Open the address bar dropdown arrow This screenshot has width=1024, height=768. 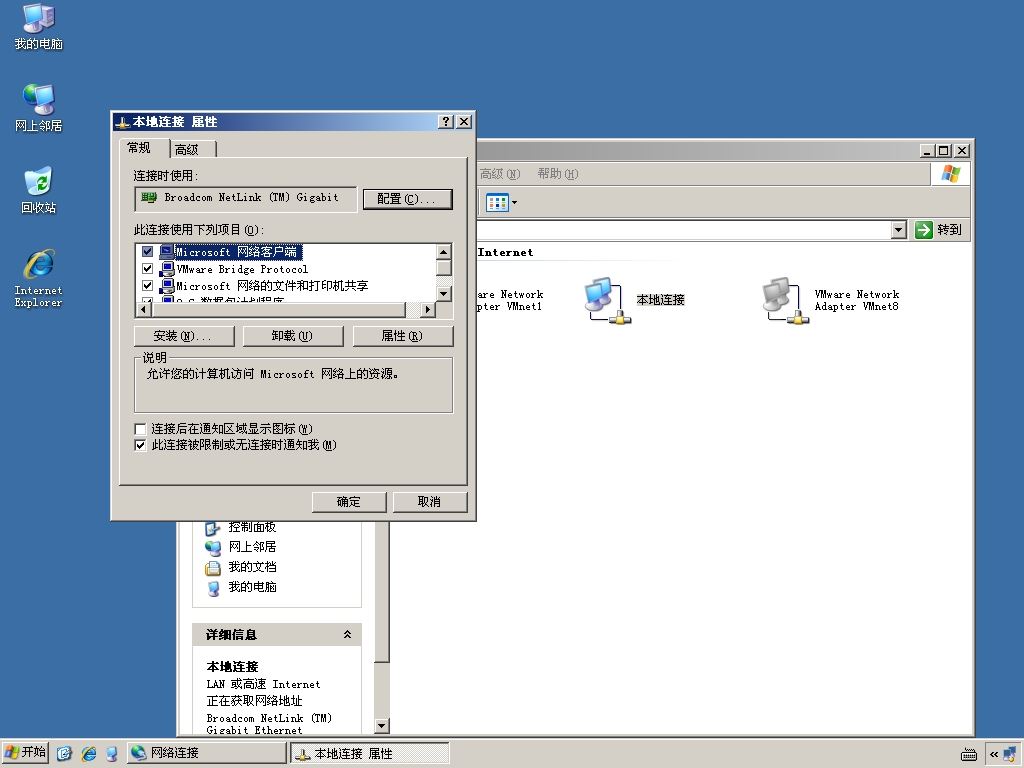coord(899,230)
